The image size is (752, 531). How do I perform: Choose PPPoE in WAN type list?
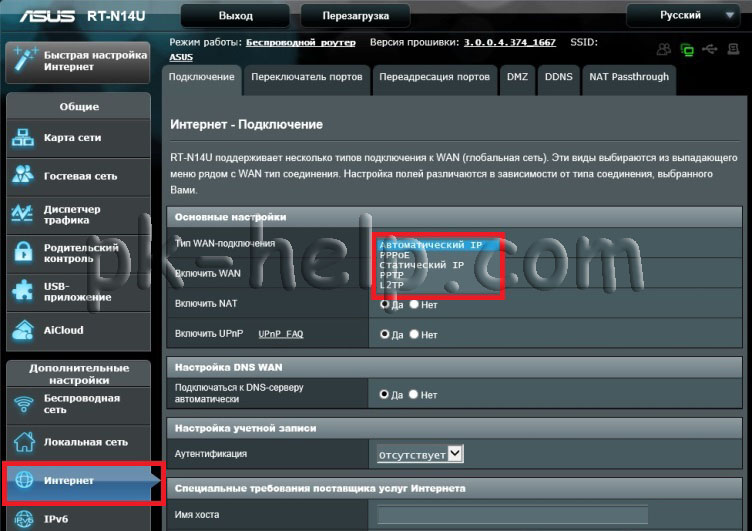pos(437,255)
